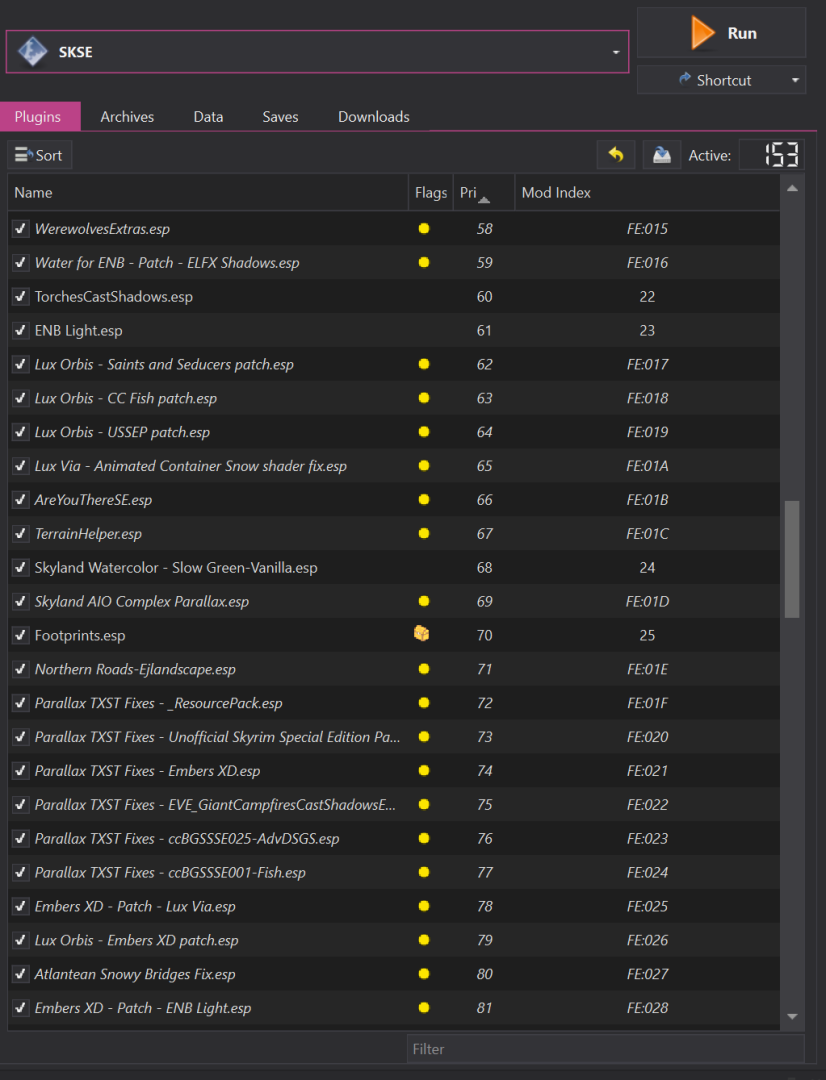Click the Sort list icon
The height and width of the screenshot is (1080, 826).
23,155
